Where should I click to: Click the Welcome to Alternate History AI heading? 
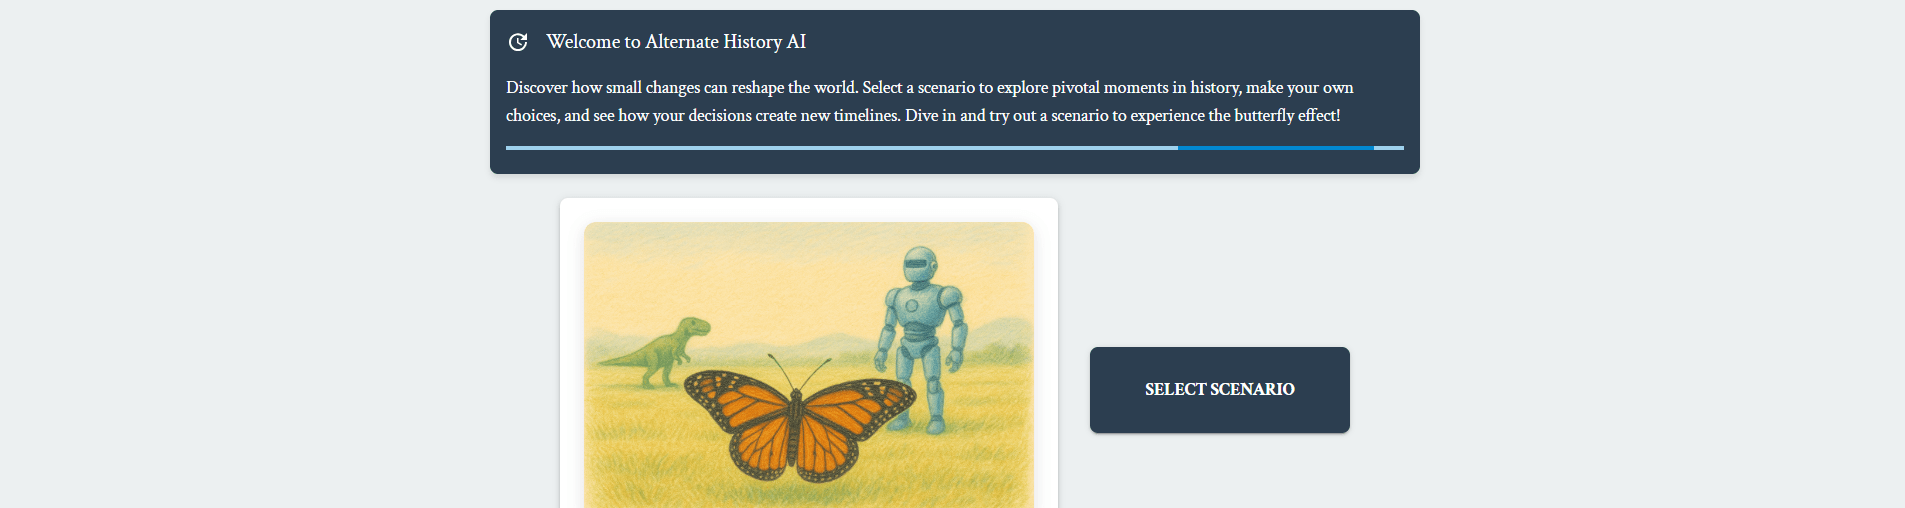(676, 42)
